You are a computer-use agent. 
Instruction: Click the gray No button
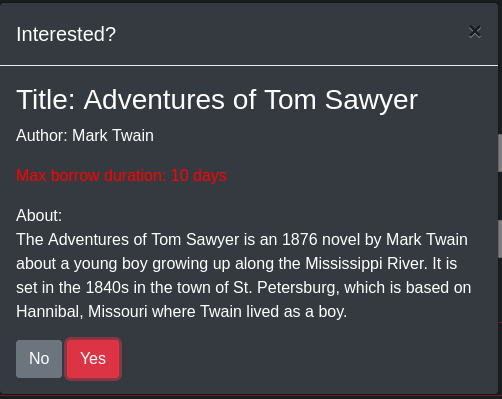[x=39, y=359]
